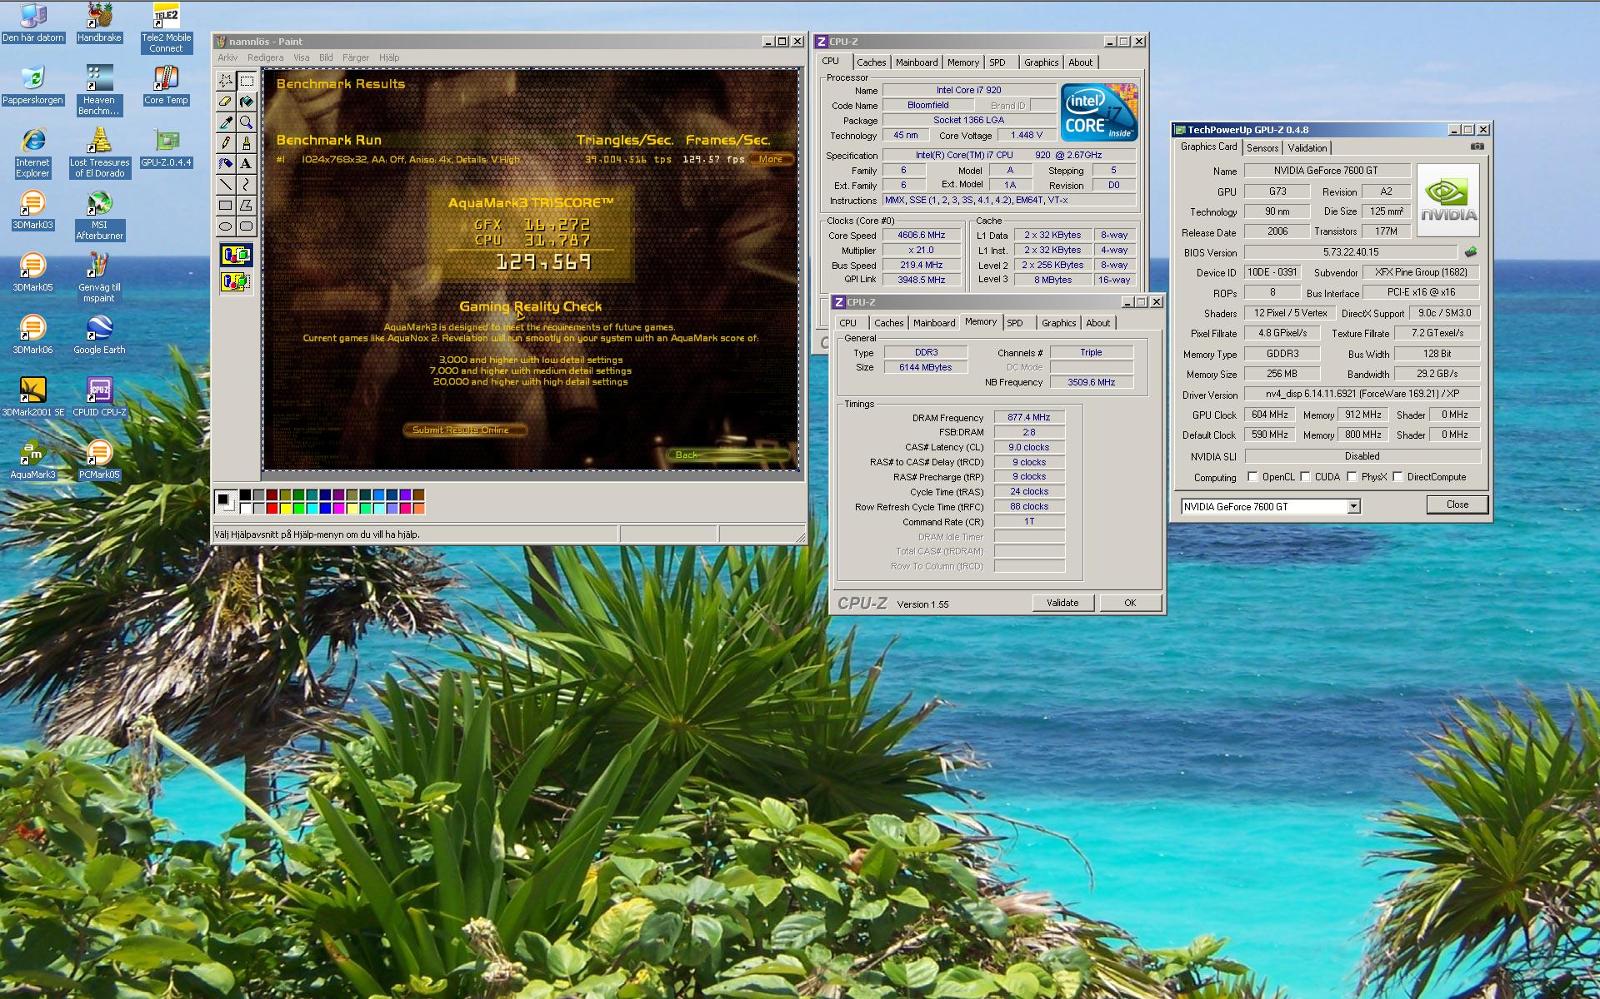This screenshot has width=1600, height=999.
Task: Select the Polygon shape tool
Action: coord(246,205)
